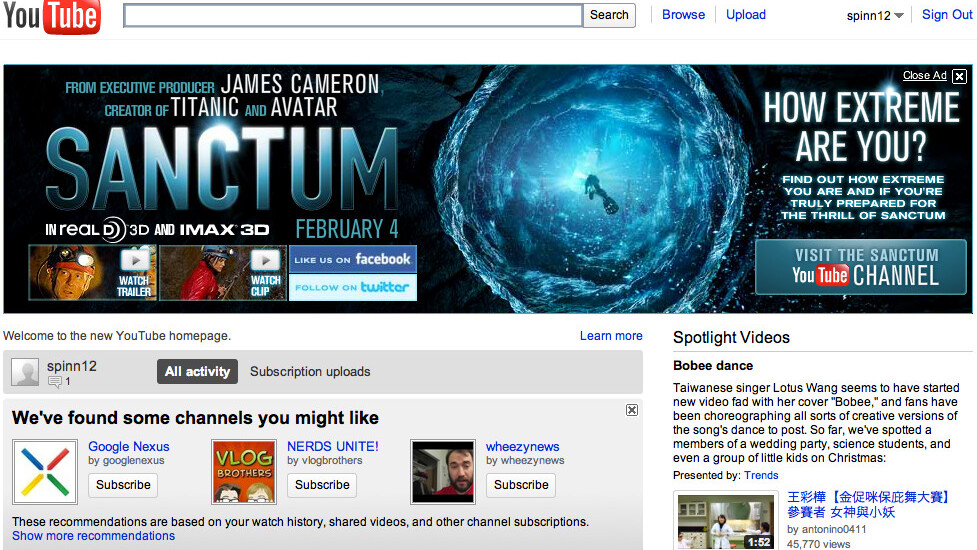
Task: Open the Vlog Brothers channel icon
Action: point(244,471)
